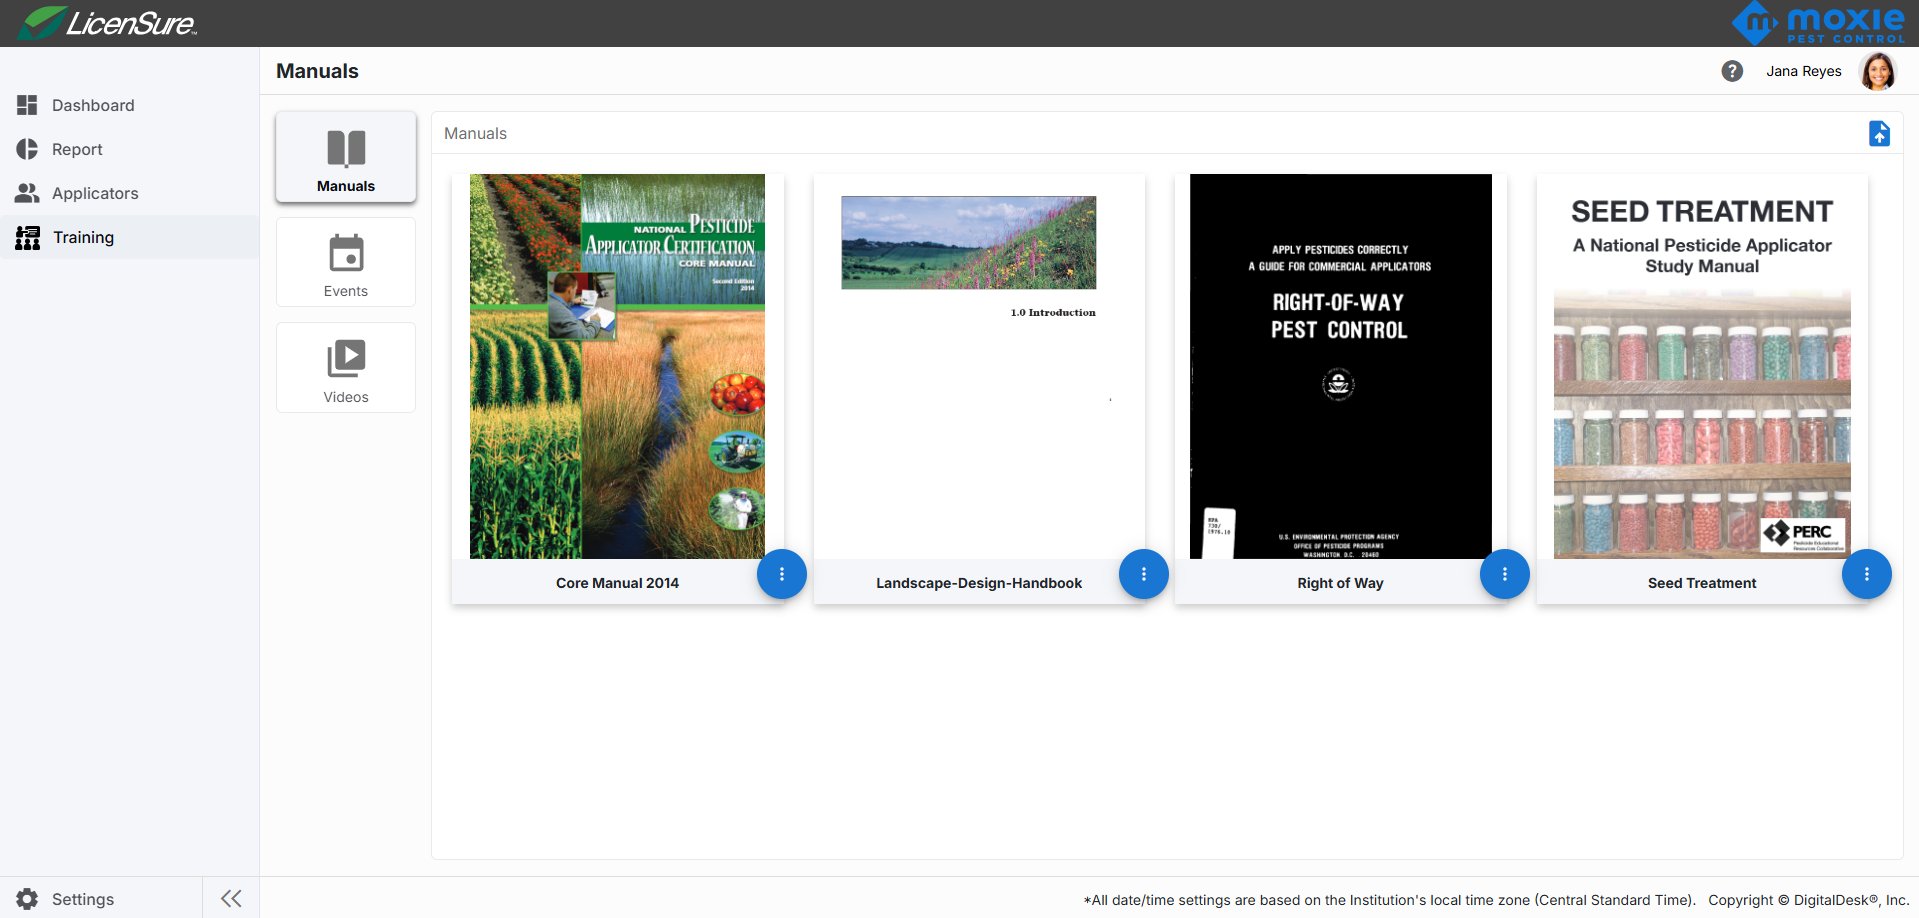This screenshot has width=1919, height=918.
Task: Click the Jana Reyes username
Action: 1803,71
